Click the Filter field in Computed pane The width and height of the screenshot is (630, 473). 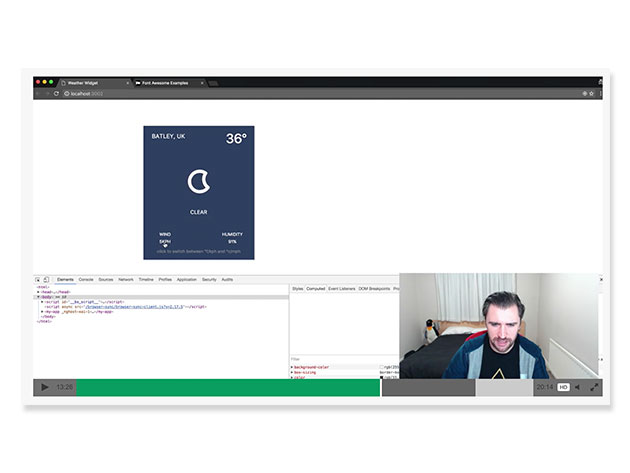pos(344,359)
